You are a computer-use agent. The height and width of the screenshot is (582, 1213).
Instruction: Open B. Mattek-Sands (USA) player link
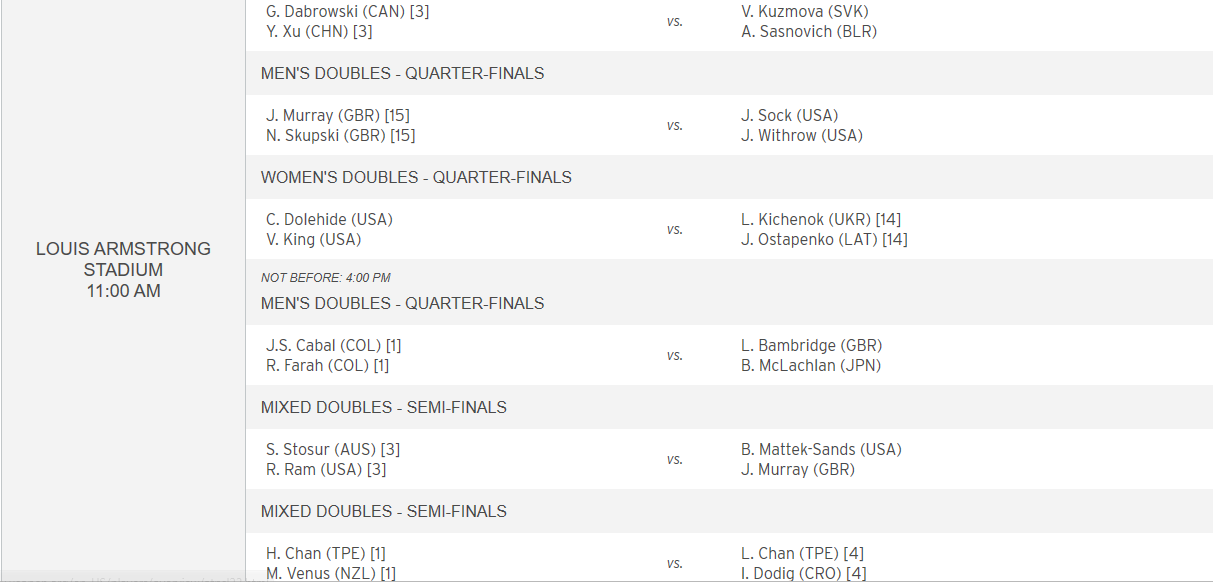pos(821,449)
